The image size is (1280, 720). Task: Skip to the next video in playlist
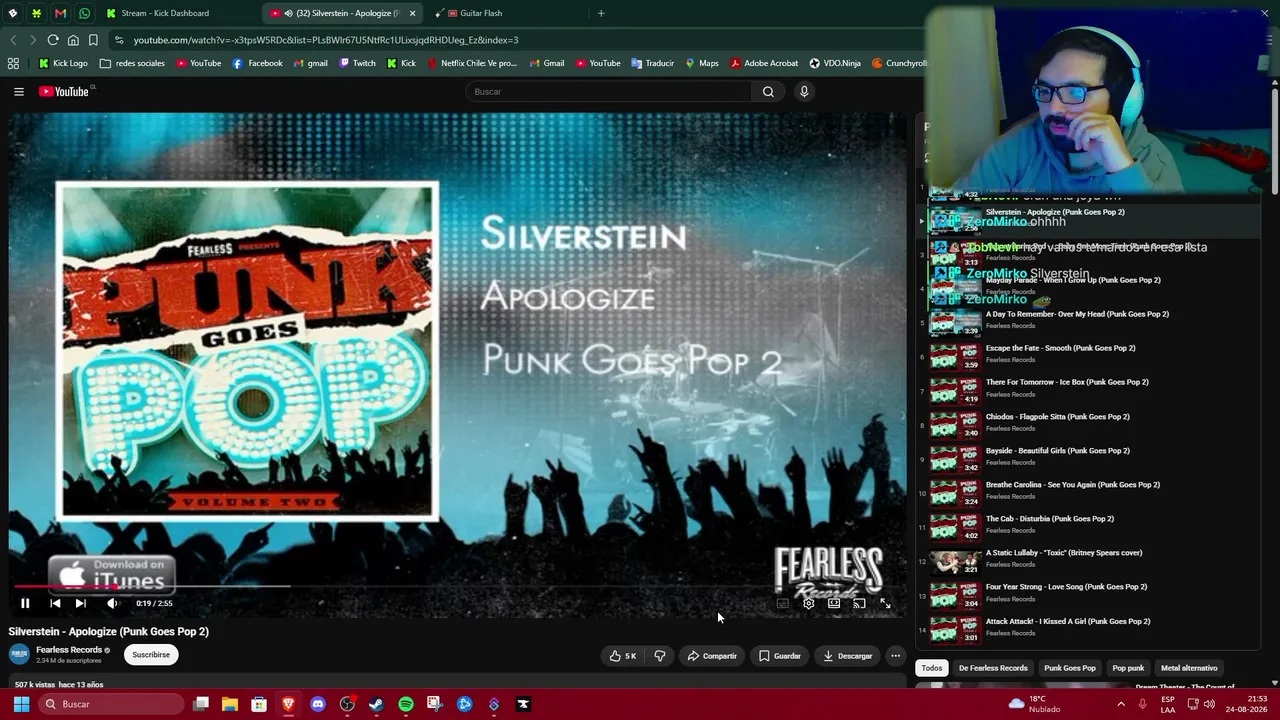[80, 603]
